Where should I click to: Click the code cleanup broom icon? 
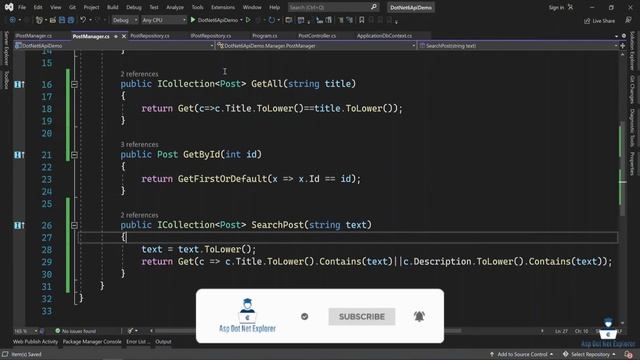coord(130,331)
